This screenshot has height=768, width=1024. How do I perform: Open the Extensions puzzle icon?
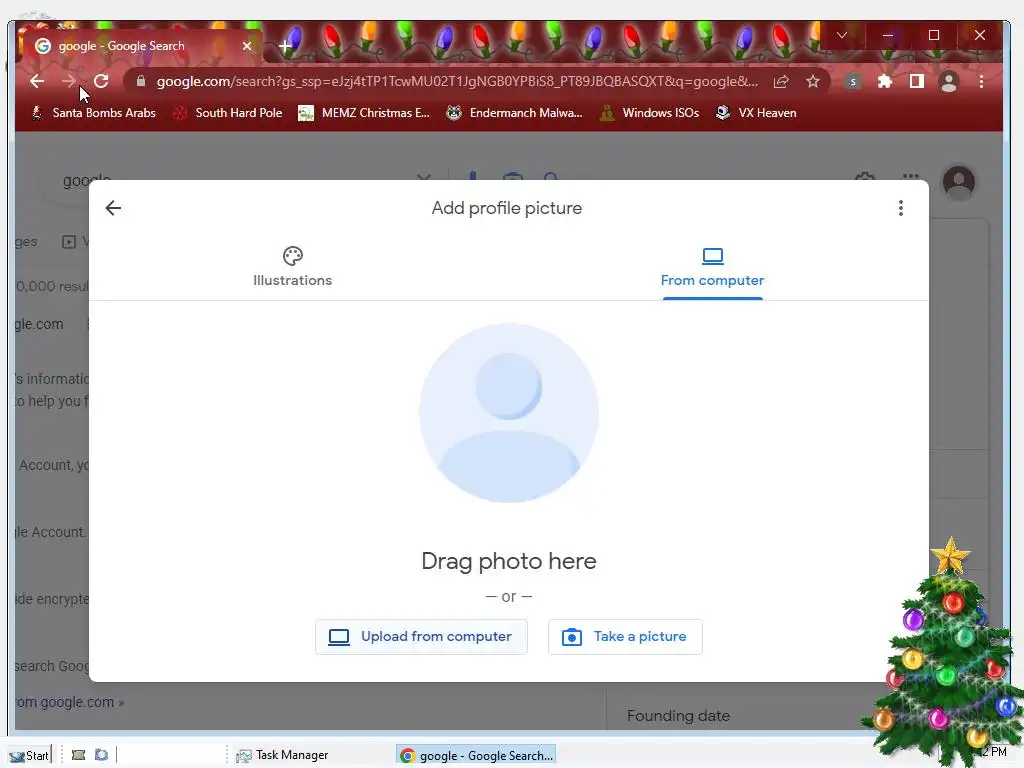point(884,81)
